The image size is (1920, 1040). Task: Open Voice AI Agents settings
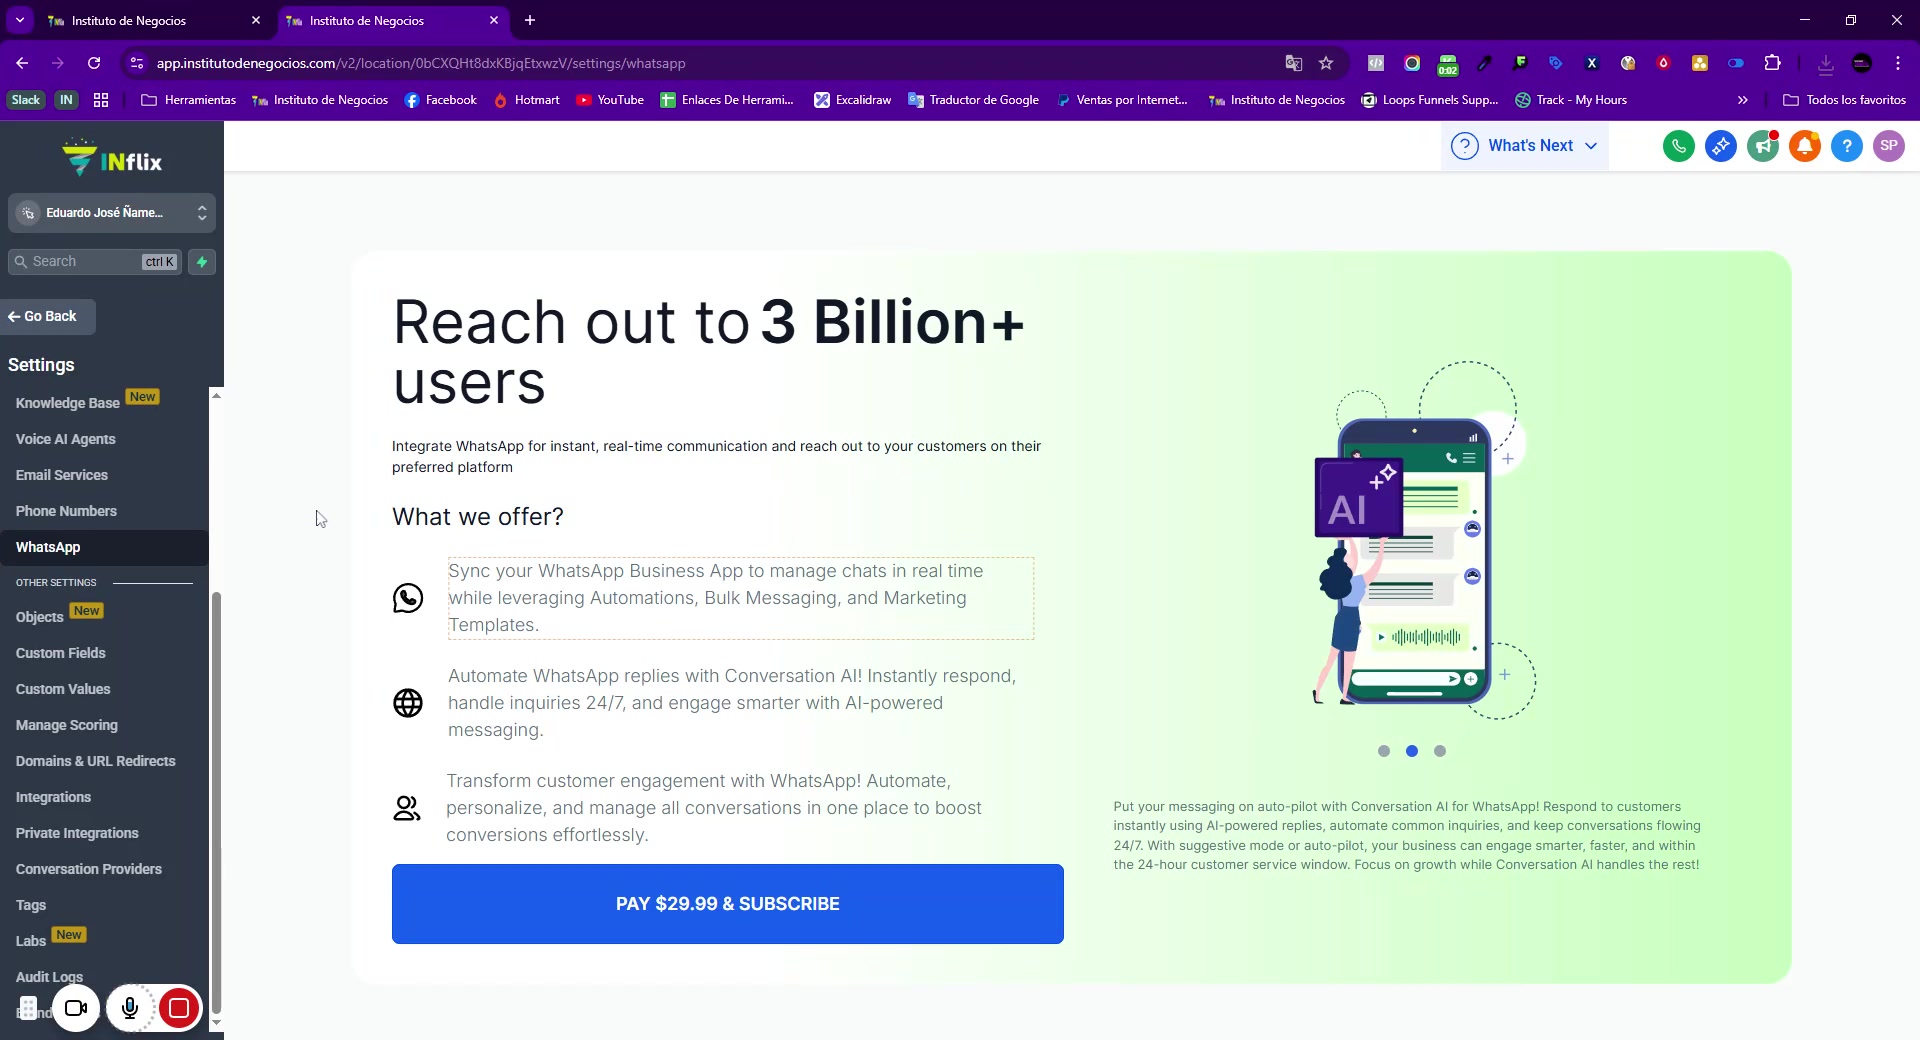pos(66,439)
